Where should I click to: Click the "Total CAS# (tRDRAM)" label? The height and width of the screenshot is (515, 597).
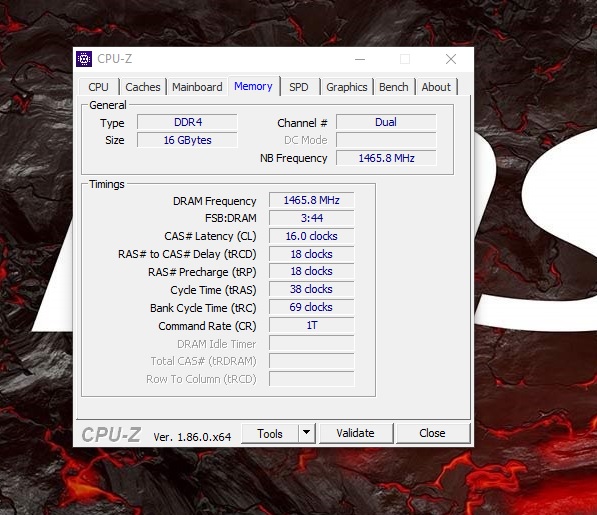(x=203, y=361)
